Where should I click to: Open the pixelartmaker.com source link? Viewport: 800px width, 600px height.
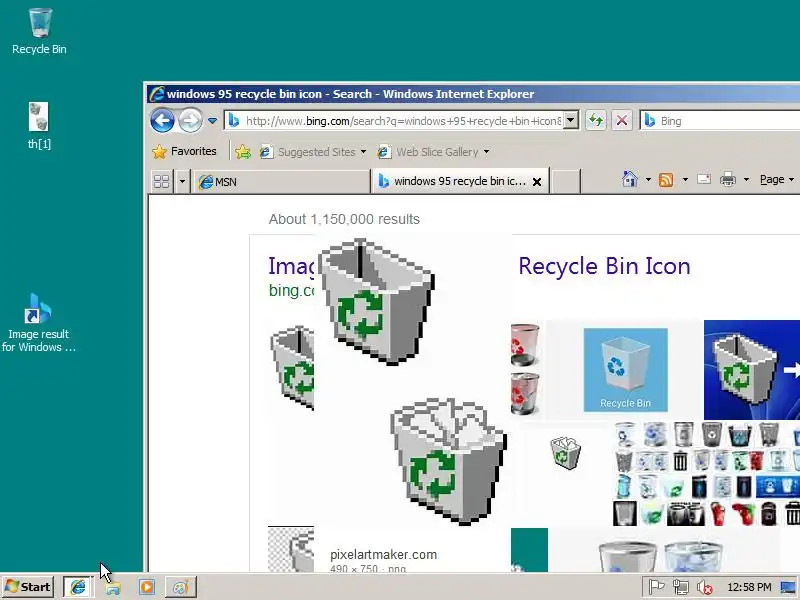click(383, 555)
